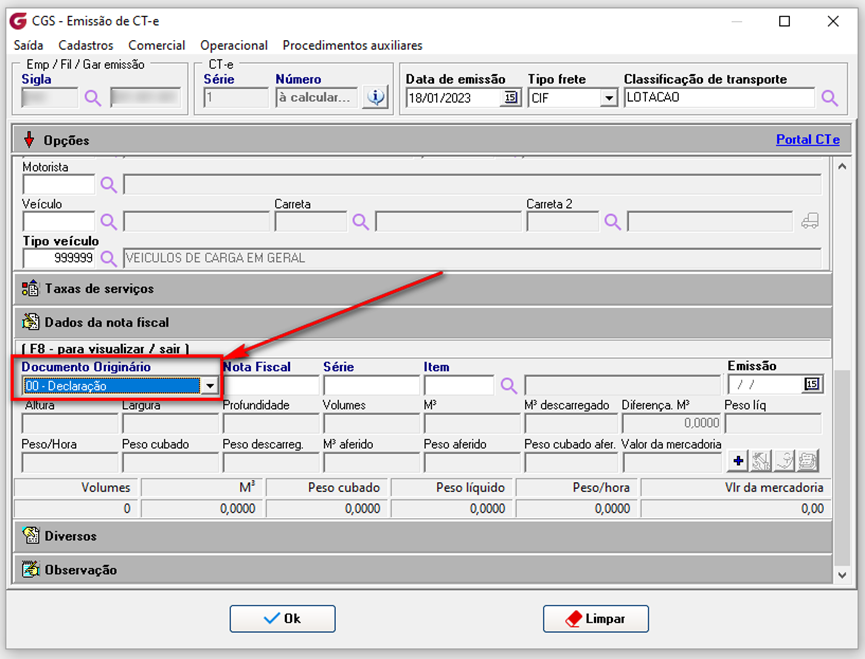Open the Cadastros menu
This screenshot has height=659, width=865.
86,45
